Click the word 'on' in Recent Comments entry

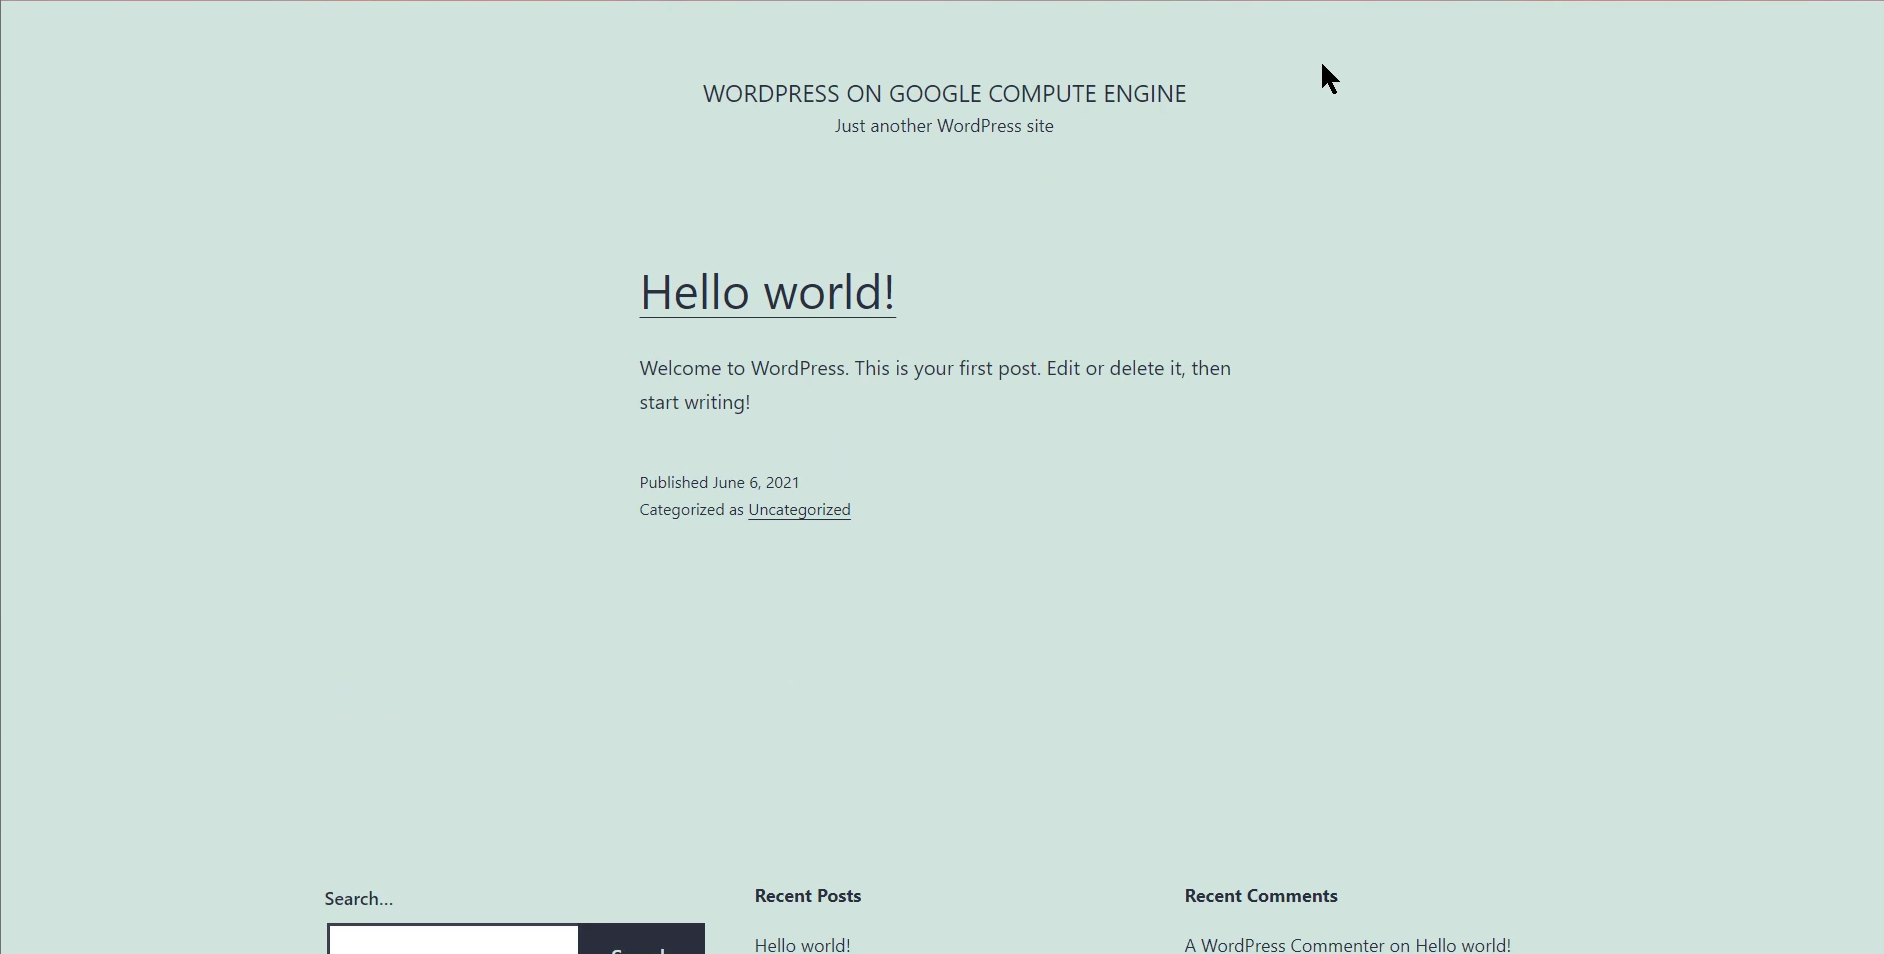coord(1399,945)
